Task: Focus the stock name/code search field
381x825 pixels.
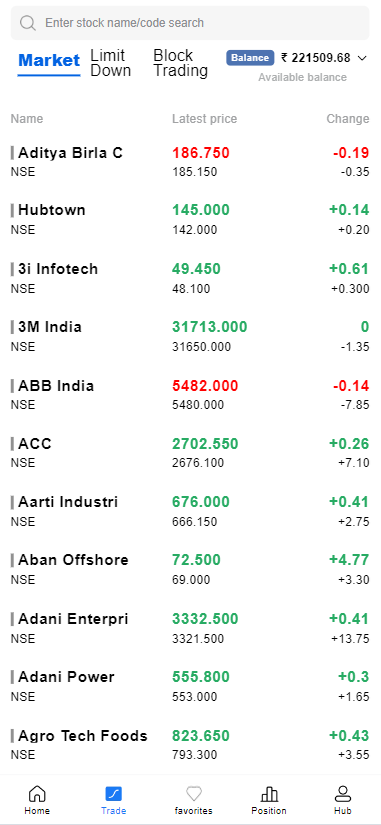Action: [190, 23]
